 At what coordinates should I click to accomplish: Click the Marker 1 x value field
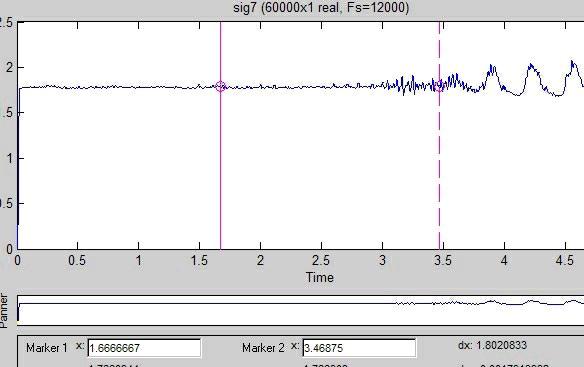[145, 348]
